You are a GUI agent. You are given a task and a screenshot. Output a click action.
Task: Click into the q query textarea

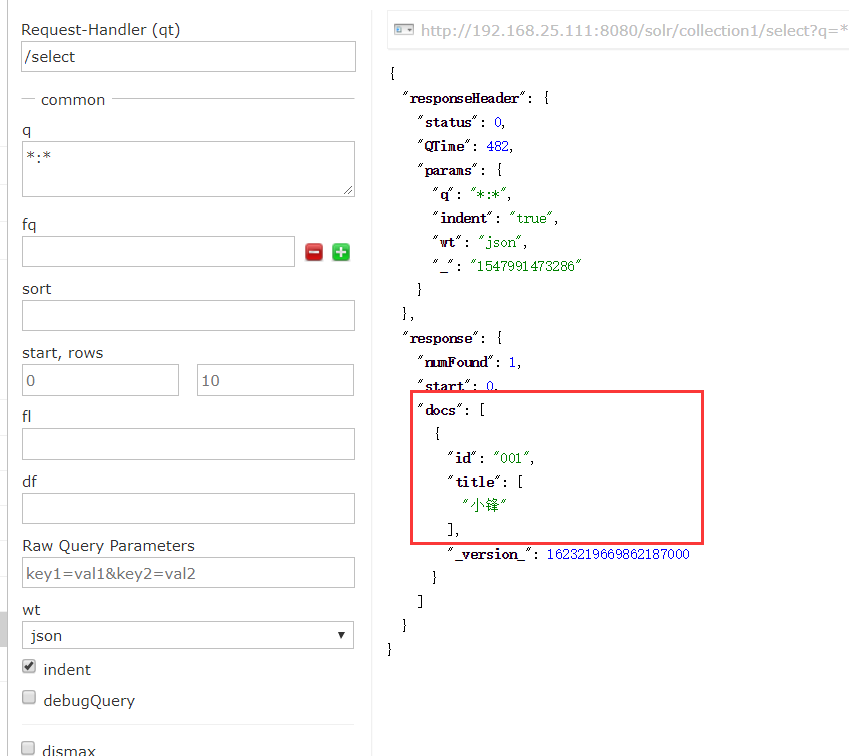point(188,169)
